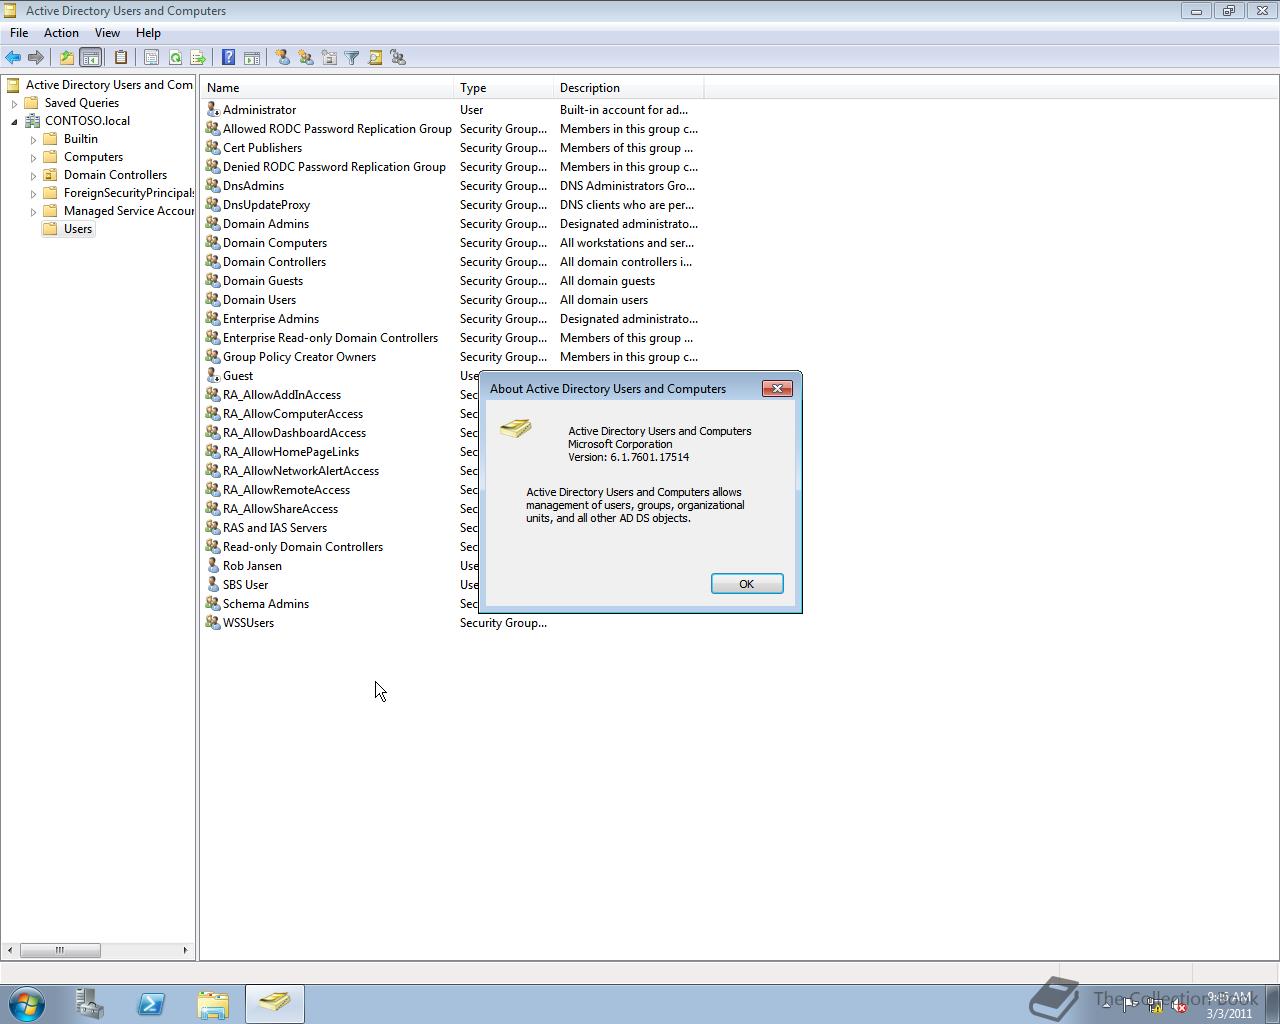Image resolution: width=1280 pixels, height=1024 pixels.
Task: Click the tree pane horizontal scrollbar thumb
Action: click(x=60, y=950)
